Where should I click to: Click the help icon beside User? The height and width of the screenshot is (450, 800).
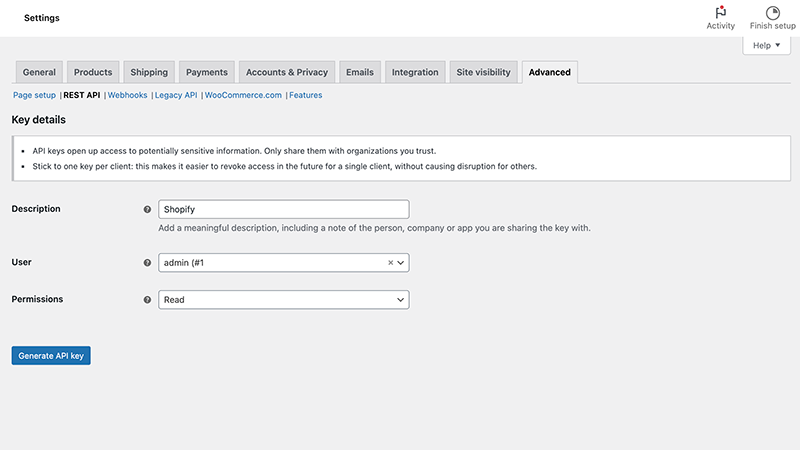(147, 263)
